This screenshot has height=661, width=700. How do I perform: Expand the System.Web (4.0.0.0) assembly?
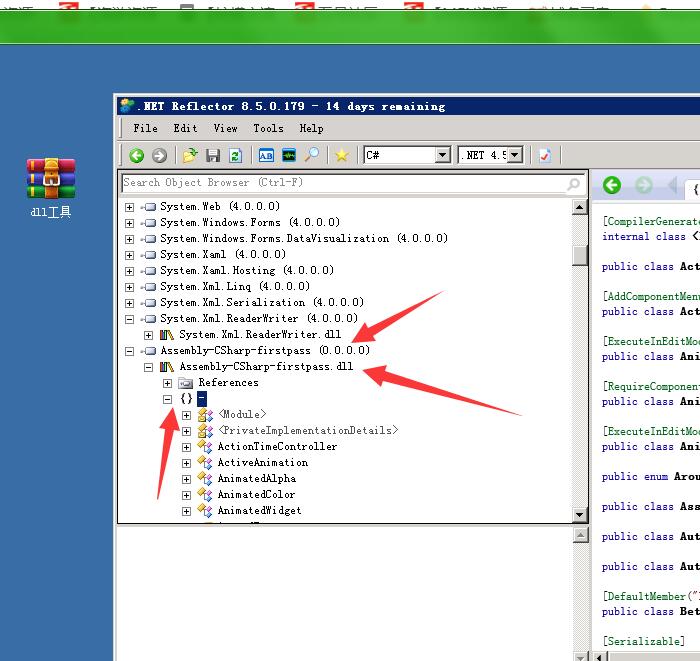130,207
